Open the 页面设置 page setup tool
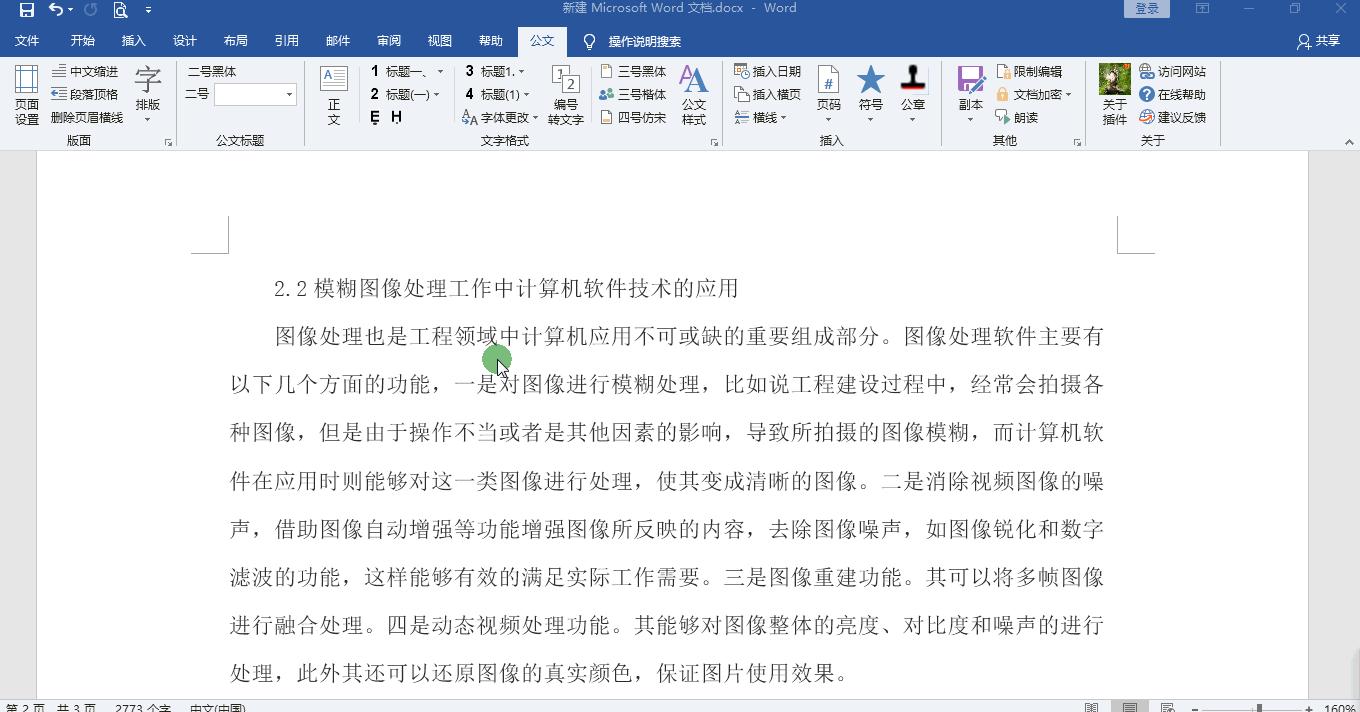 [26, 95]
